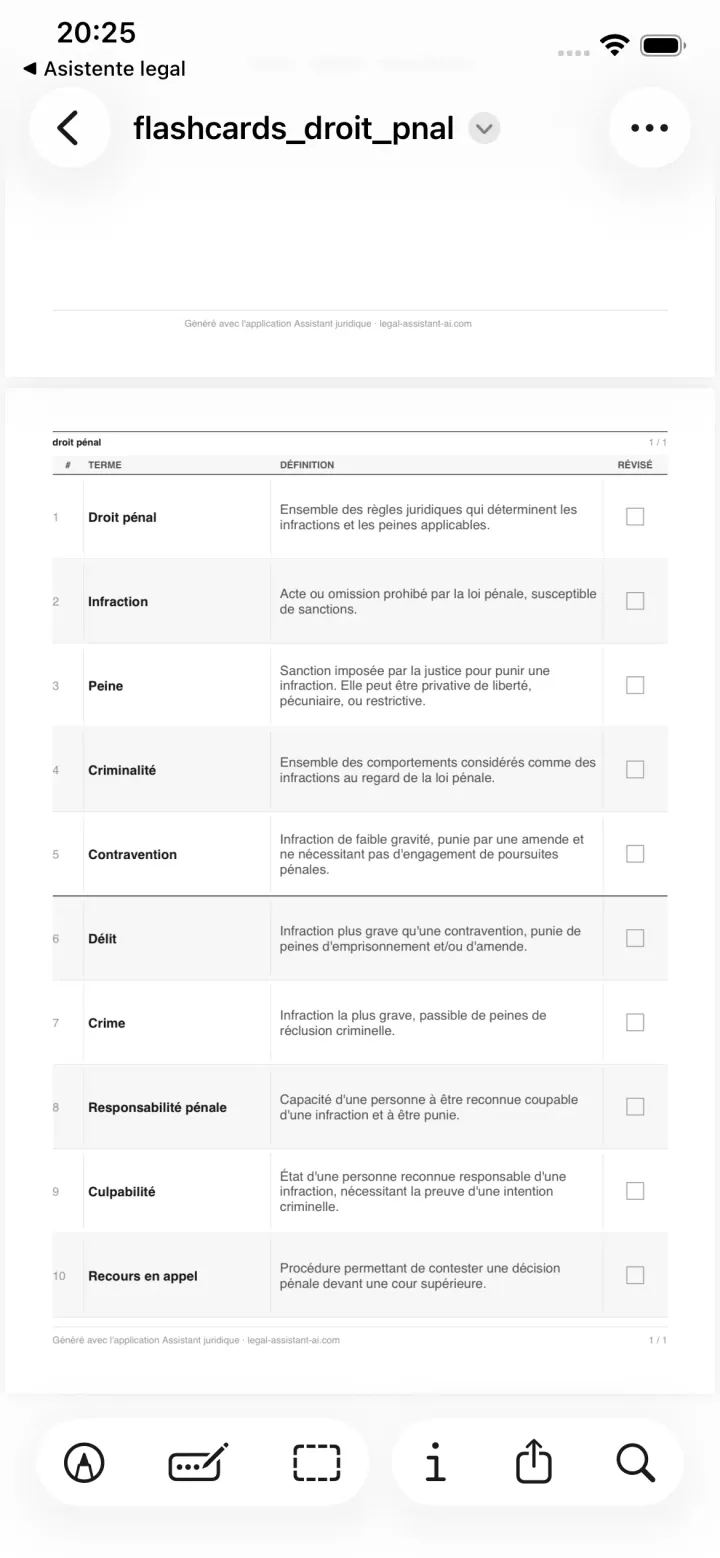Open the form fill signature tool
Image resolution: width=720 pixels, height=1558 pixels.
point(198,1463)
